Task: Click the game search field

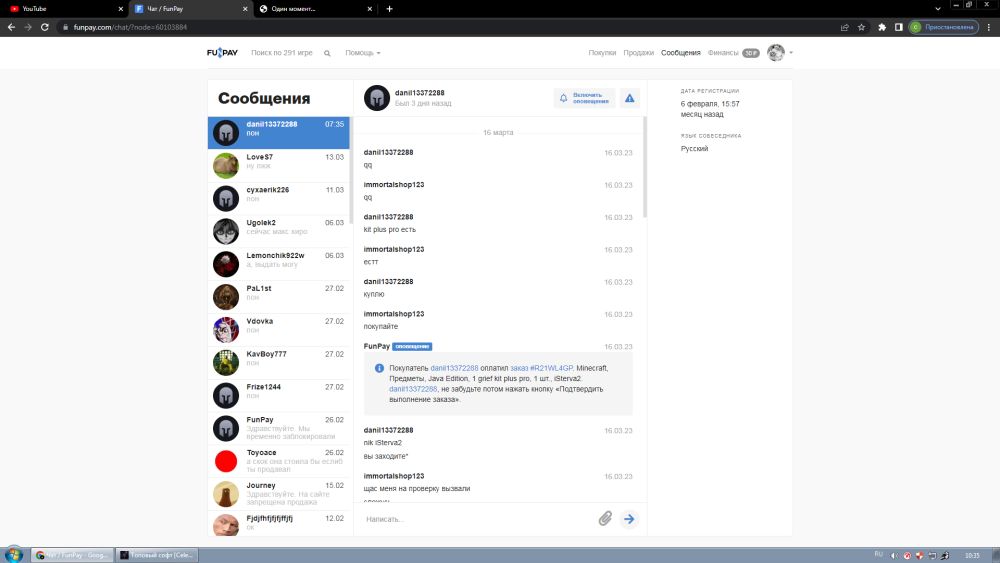Action: 282,53
